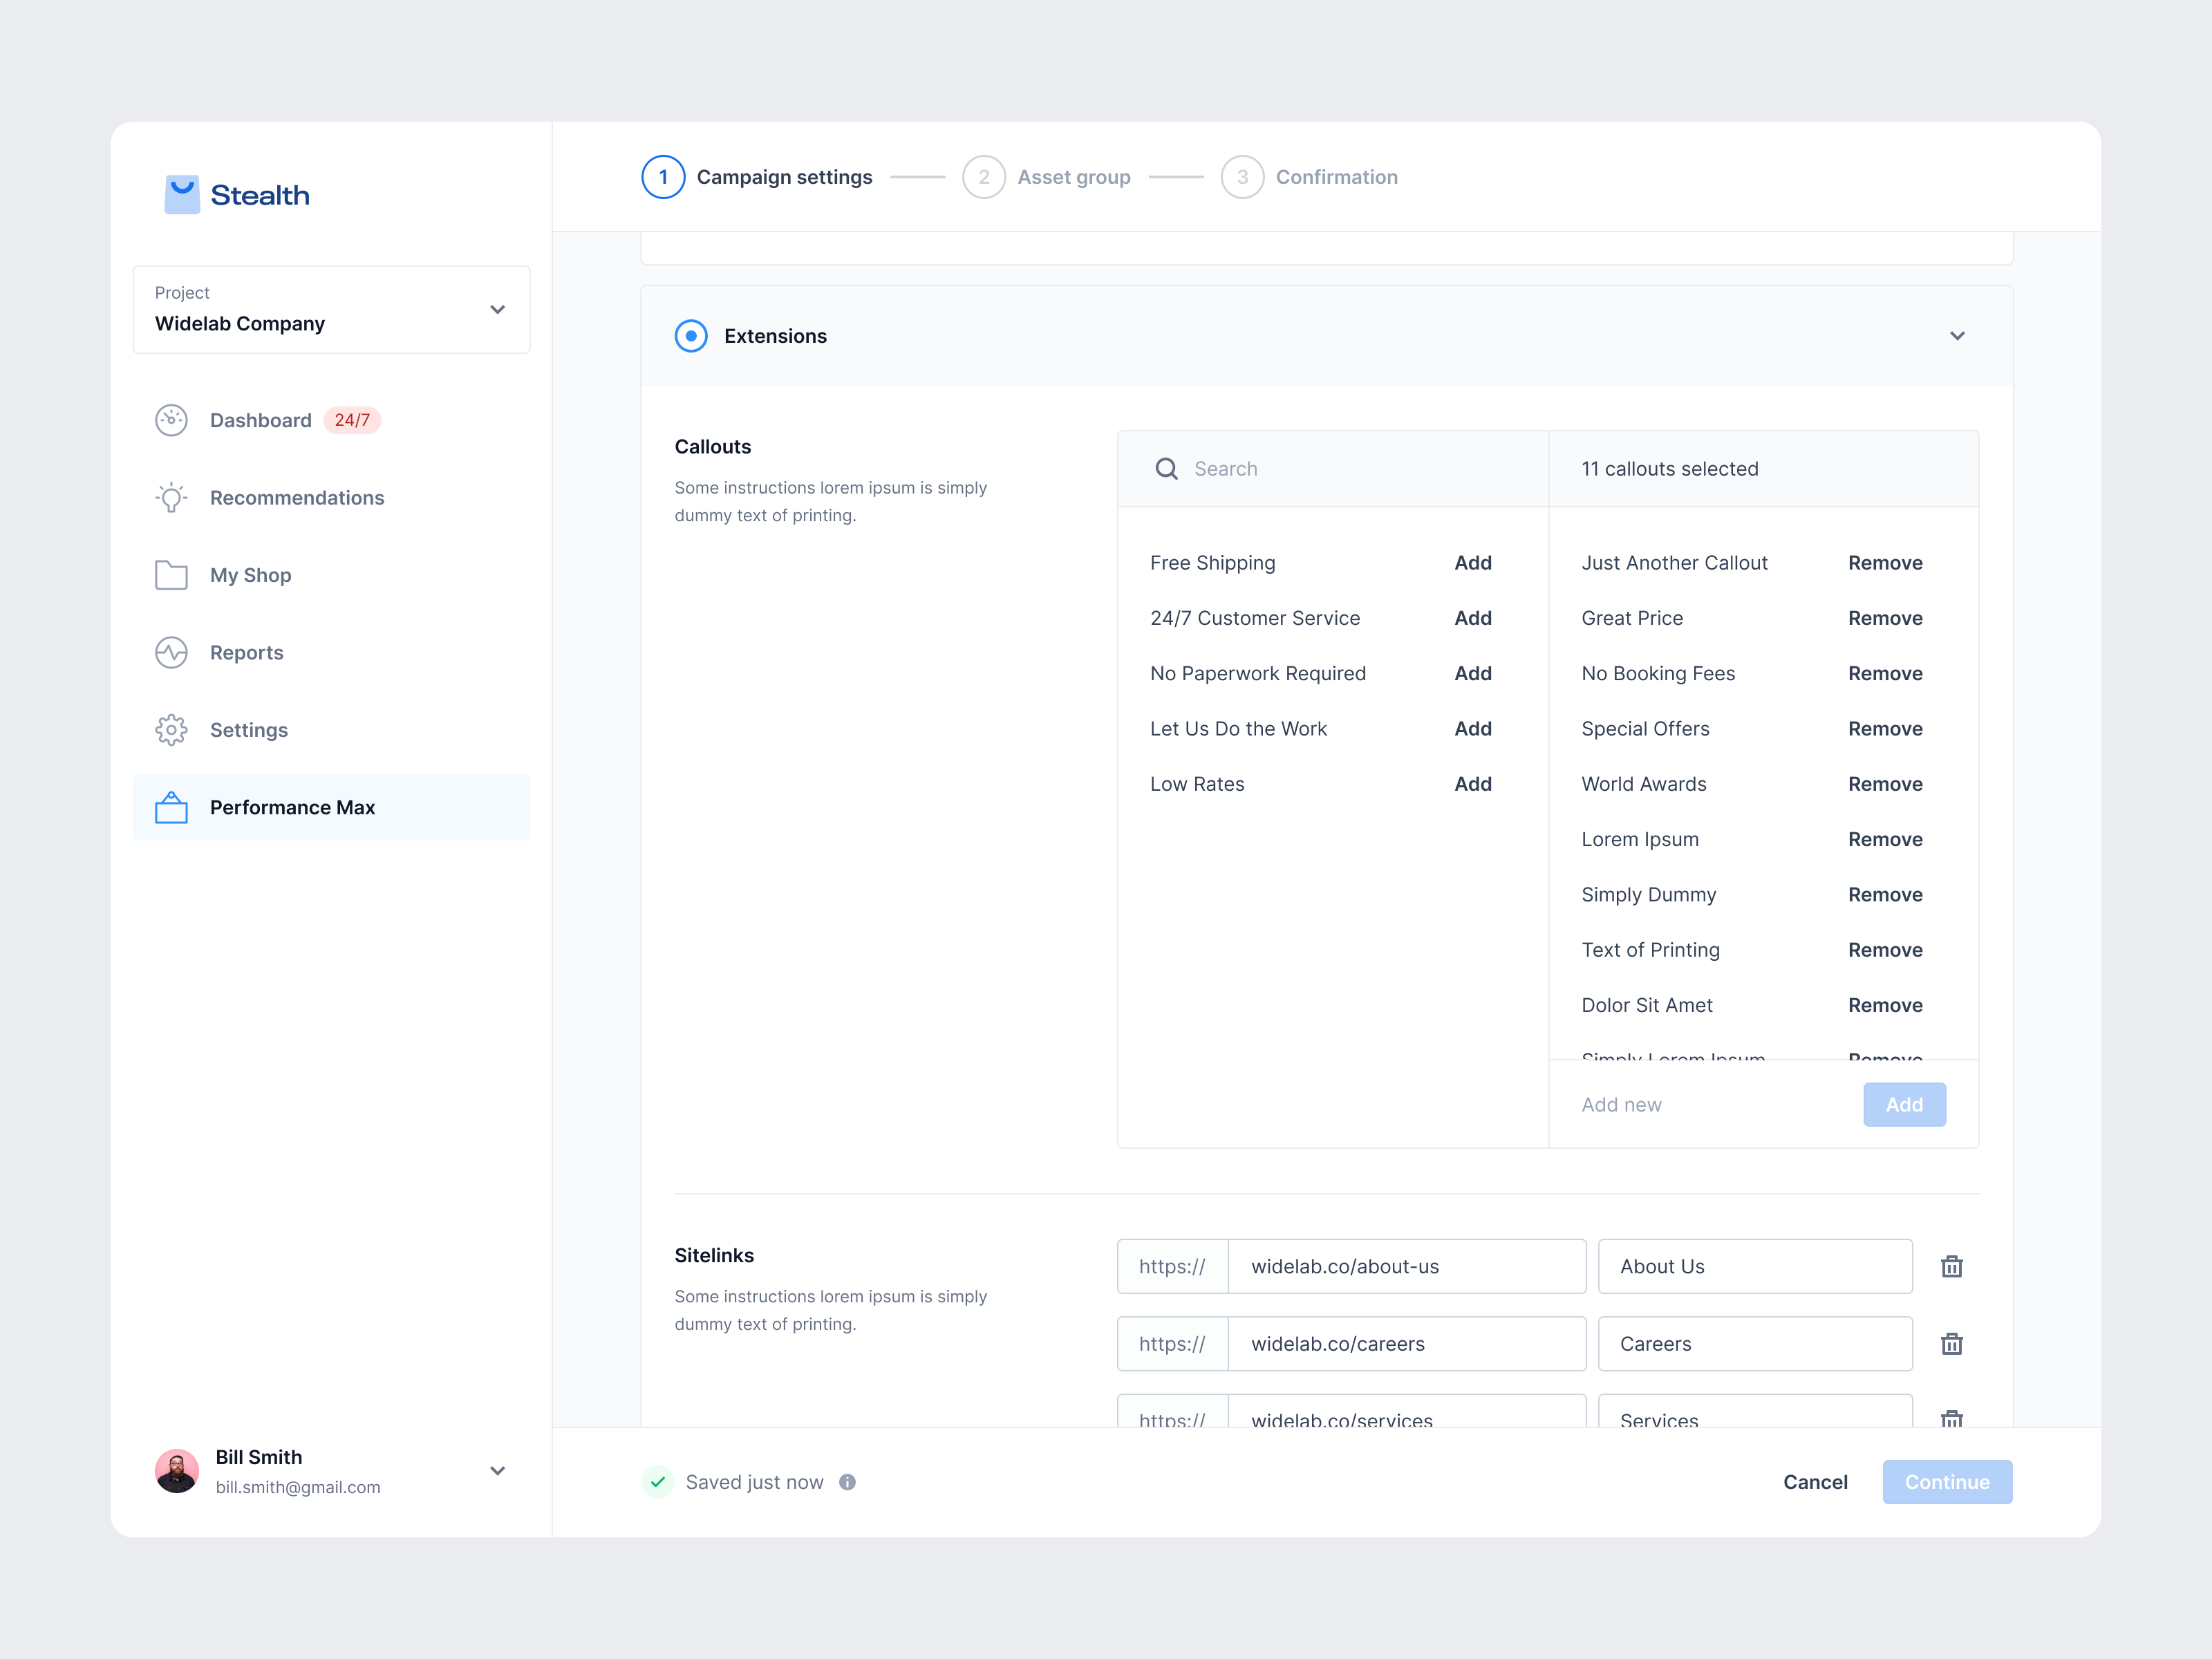Add the No Paperwork Required callout
This screenshot has height=1659, width=2212.
click(x=1472, y=673)
